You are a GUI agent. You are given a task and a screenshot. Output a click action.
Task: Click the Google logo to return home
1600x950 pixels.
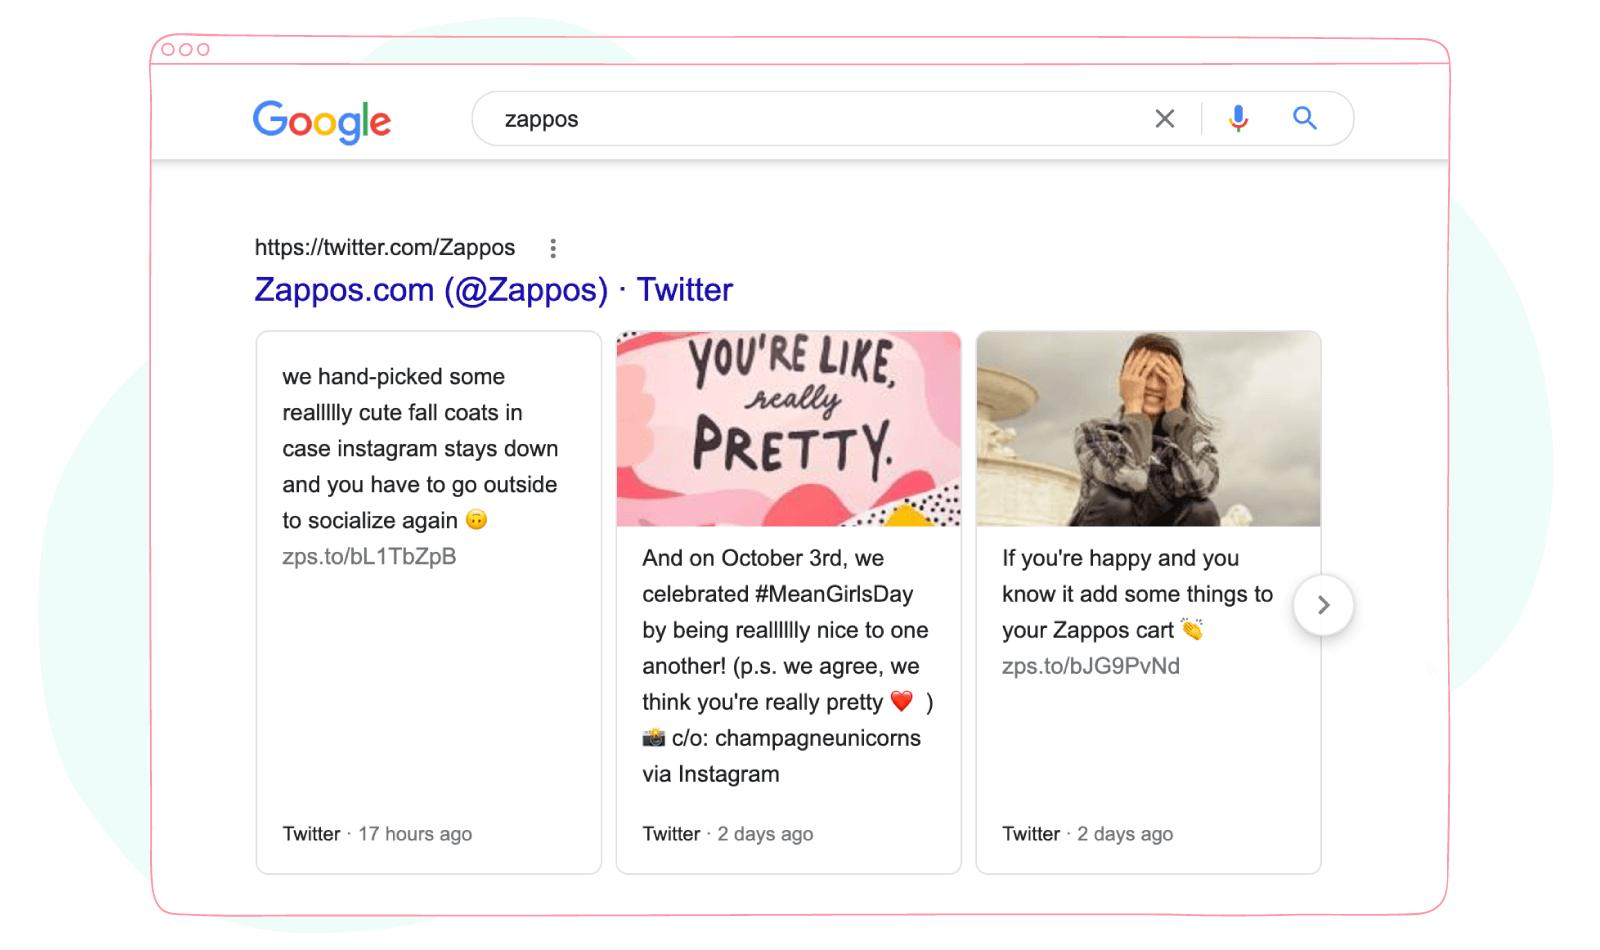tap(322, 121)
